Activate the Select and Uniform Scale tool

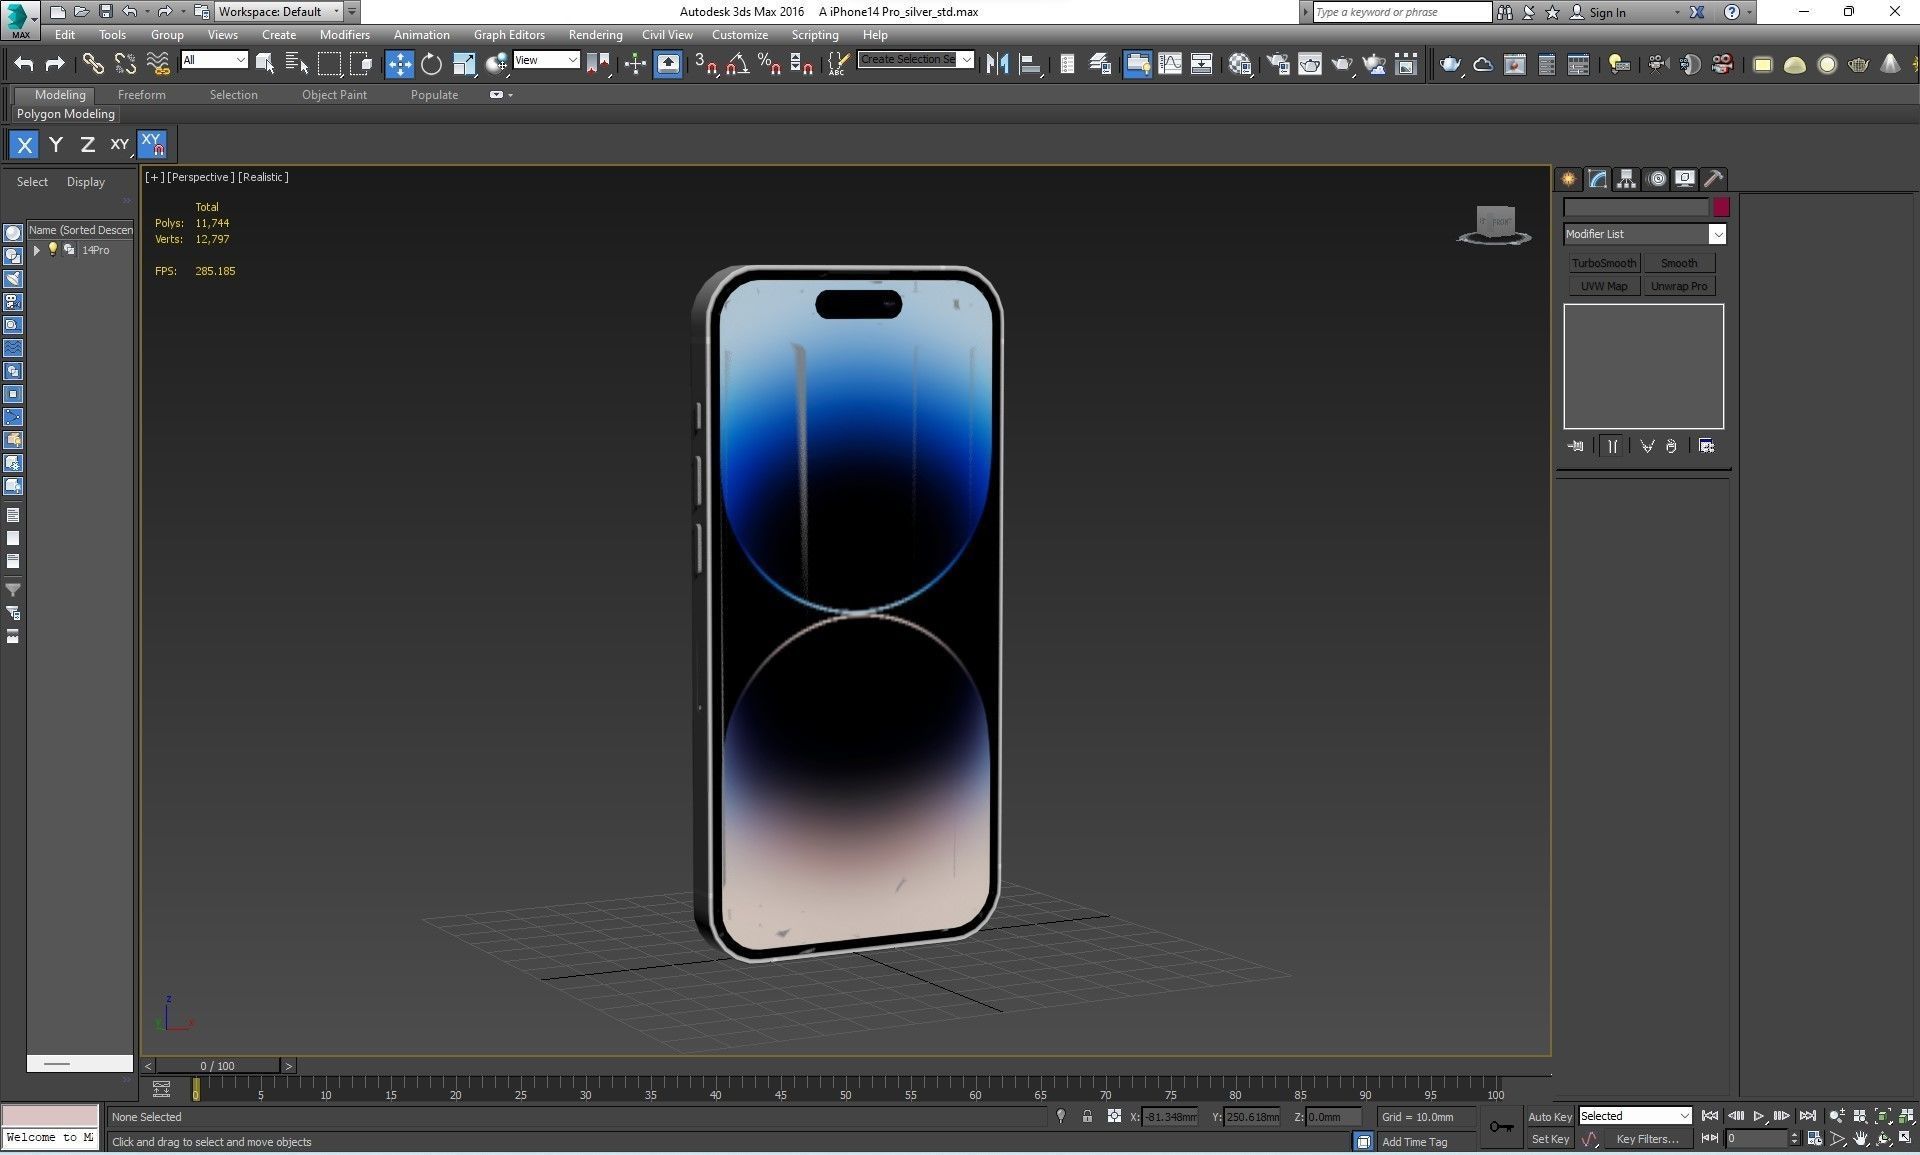tap(464, 64)
